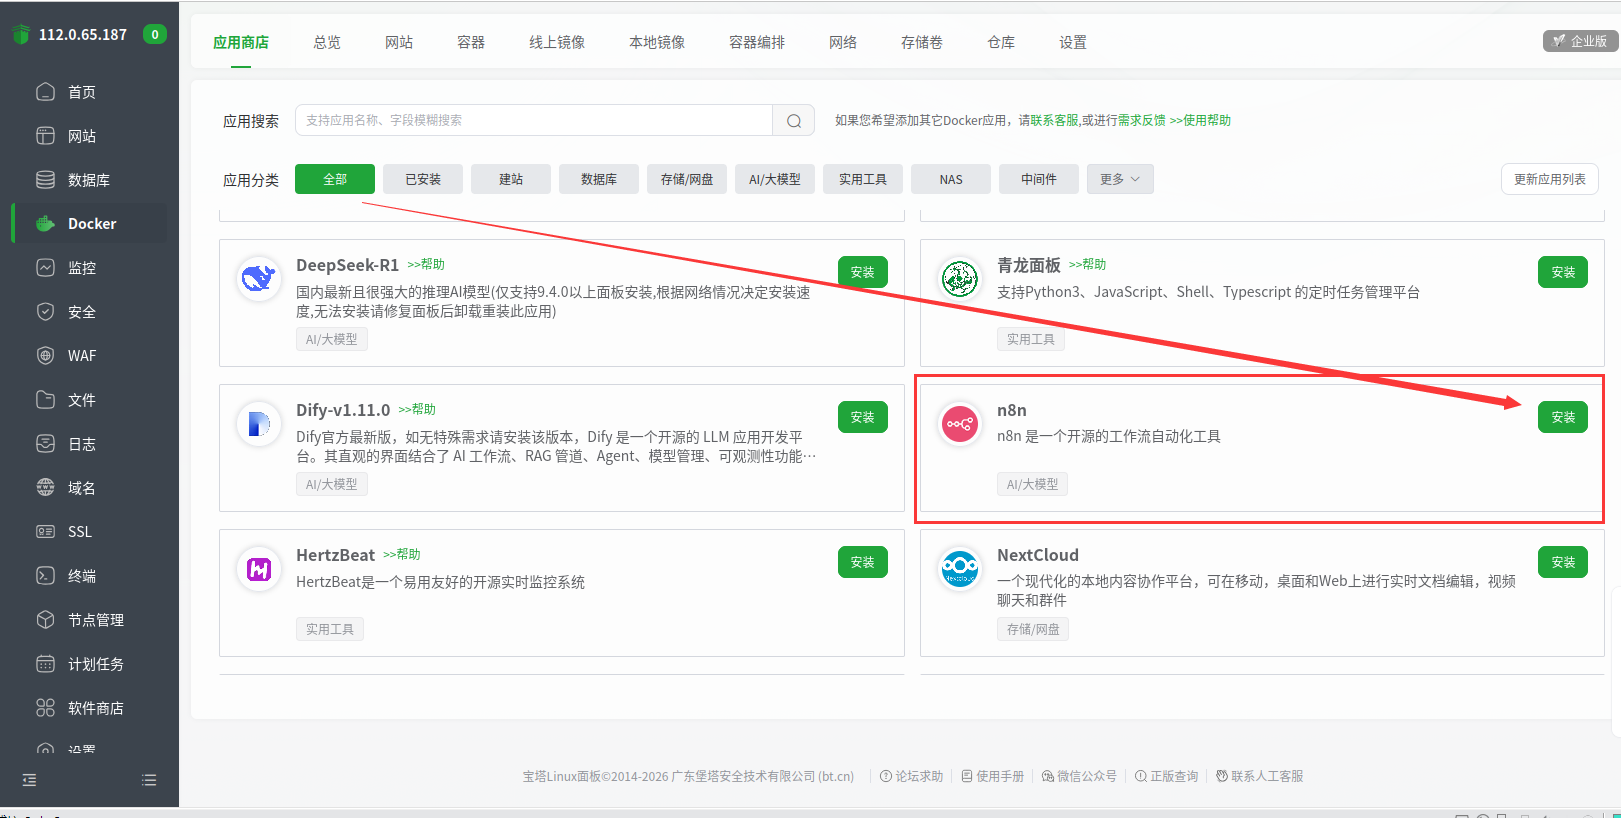Open the Docker sidebar item
This screenshot has height=818, width=1621.
pos(91,224)
